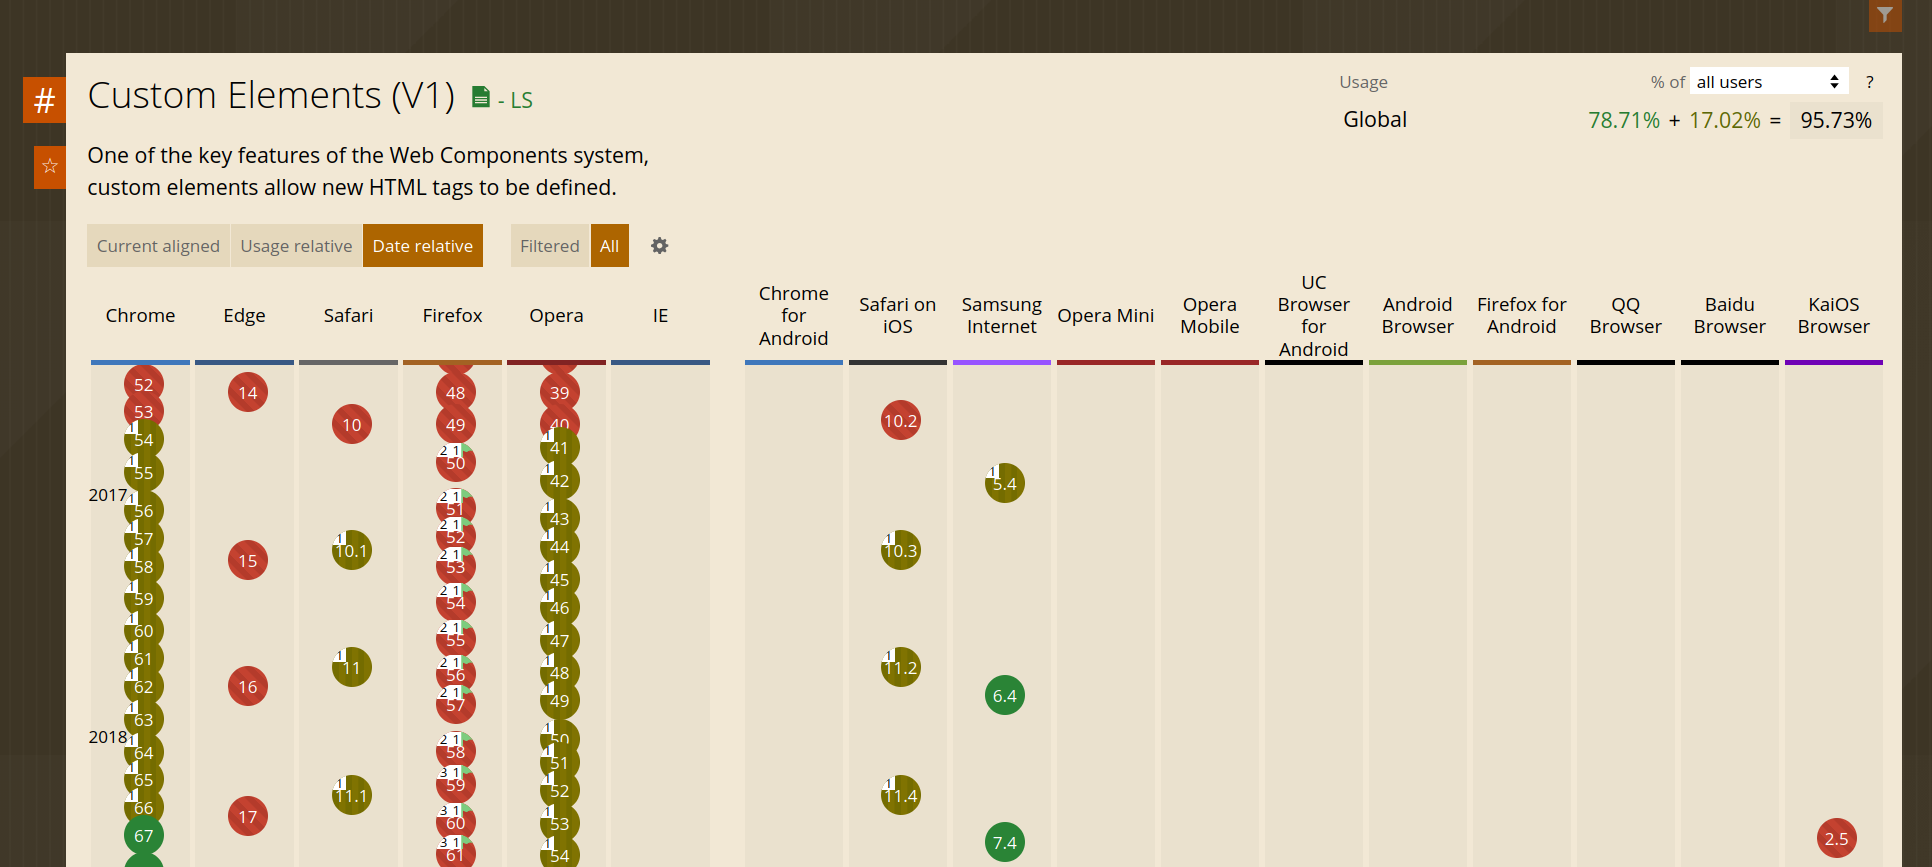Select Firefox version 48 bubble
This screenshot has height=867, width=1932.
click(456, 393)
